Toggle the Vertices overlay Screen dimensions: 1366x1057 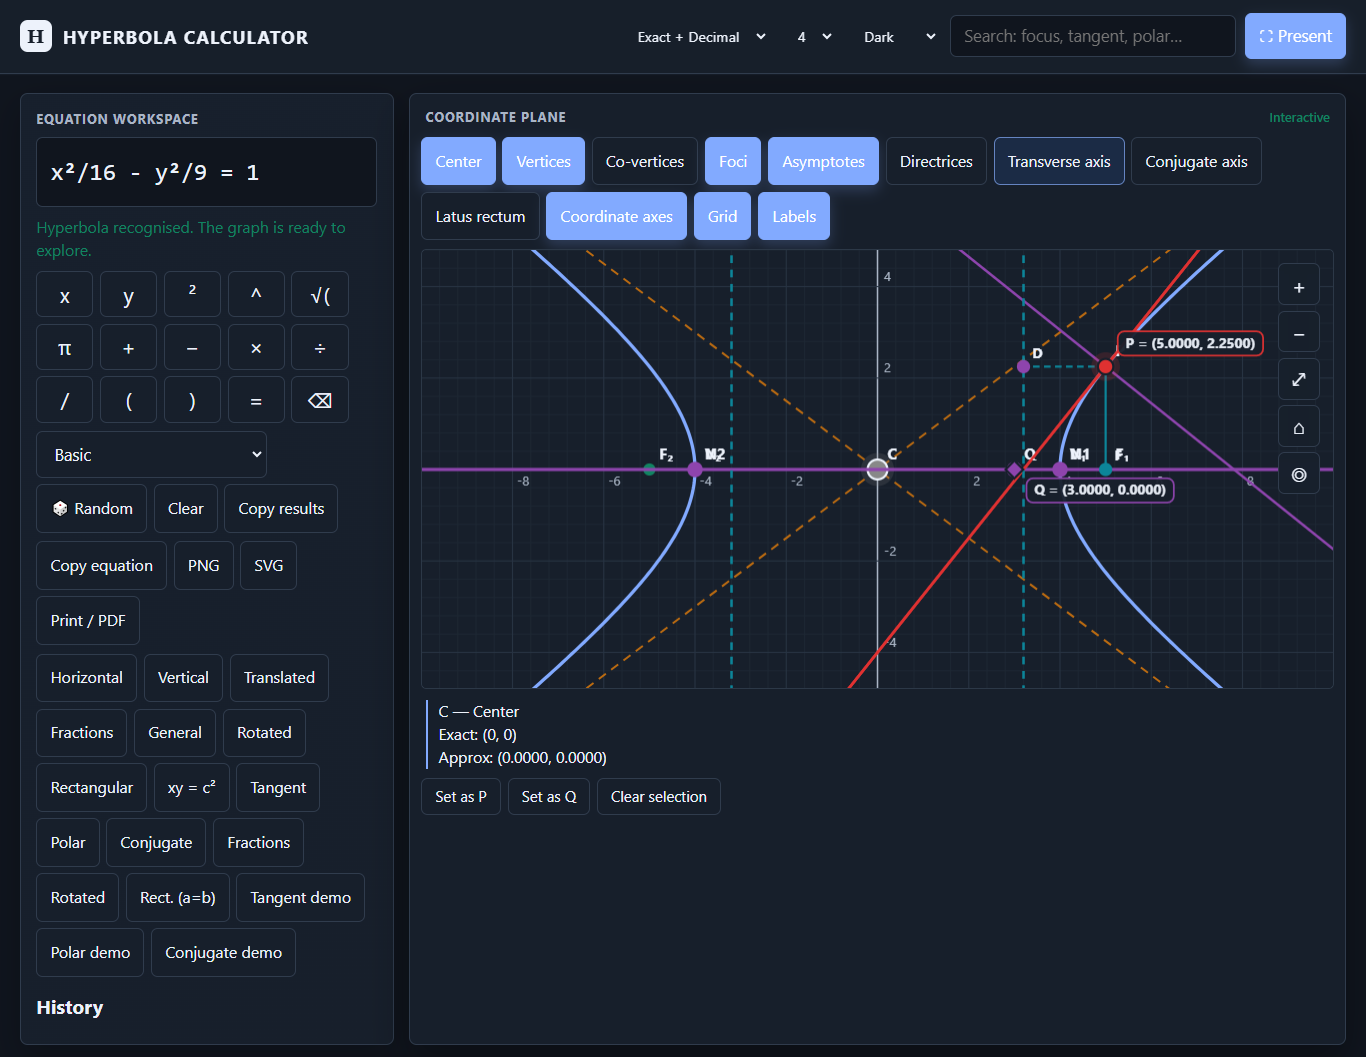point(543,161)
